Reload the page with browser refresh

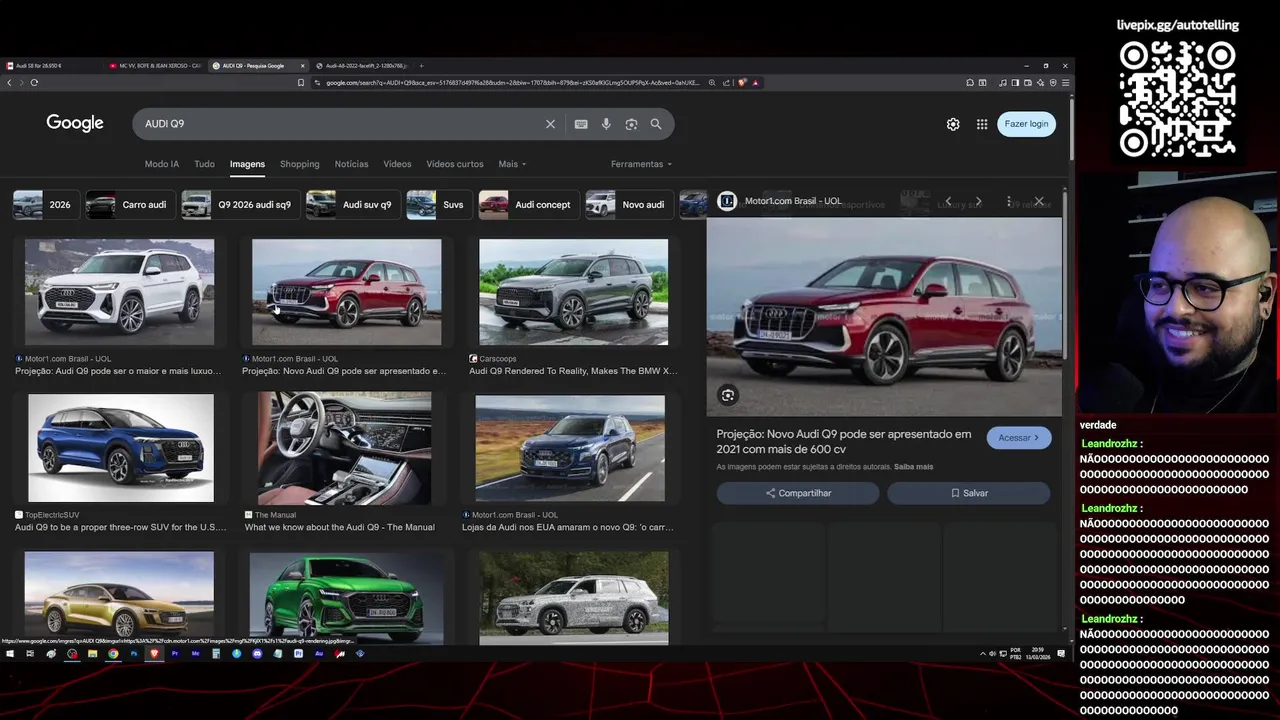34,83
